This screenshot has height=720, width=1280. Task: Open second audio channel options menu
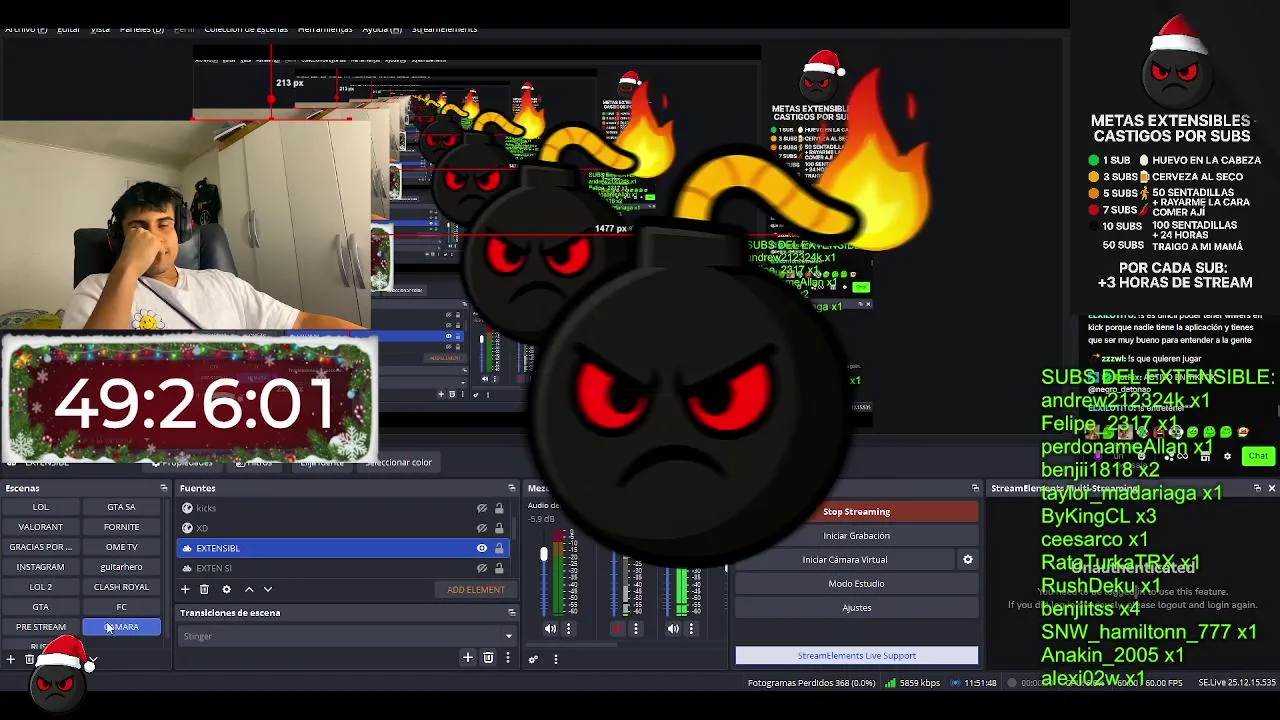635,629
